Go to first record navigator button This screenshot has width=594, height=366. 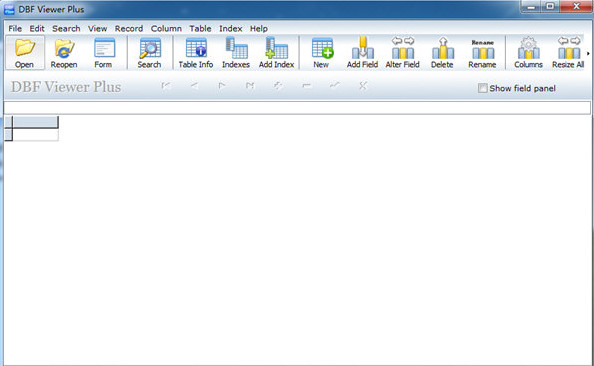[x=166, y=86]
